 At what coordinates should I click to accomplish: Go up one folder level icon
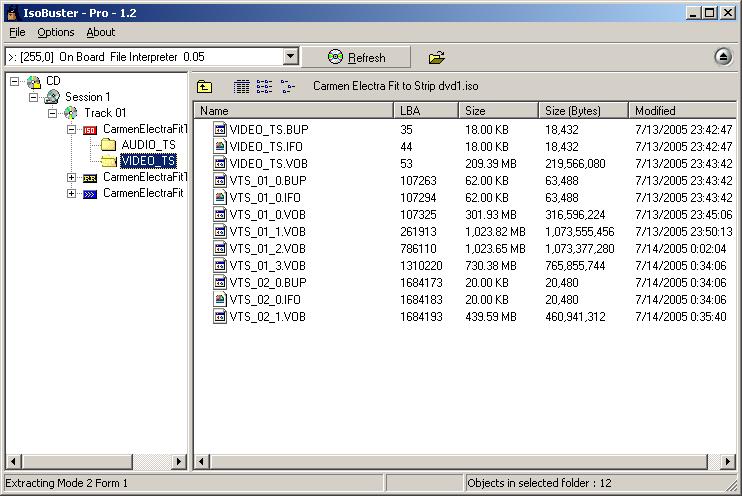click(204, 87)
